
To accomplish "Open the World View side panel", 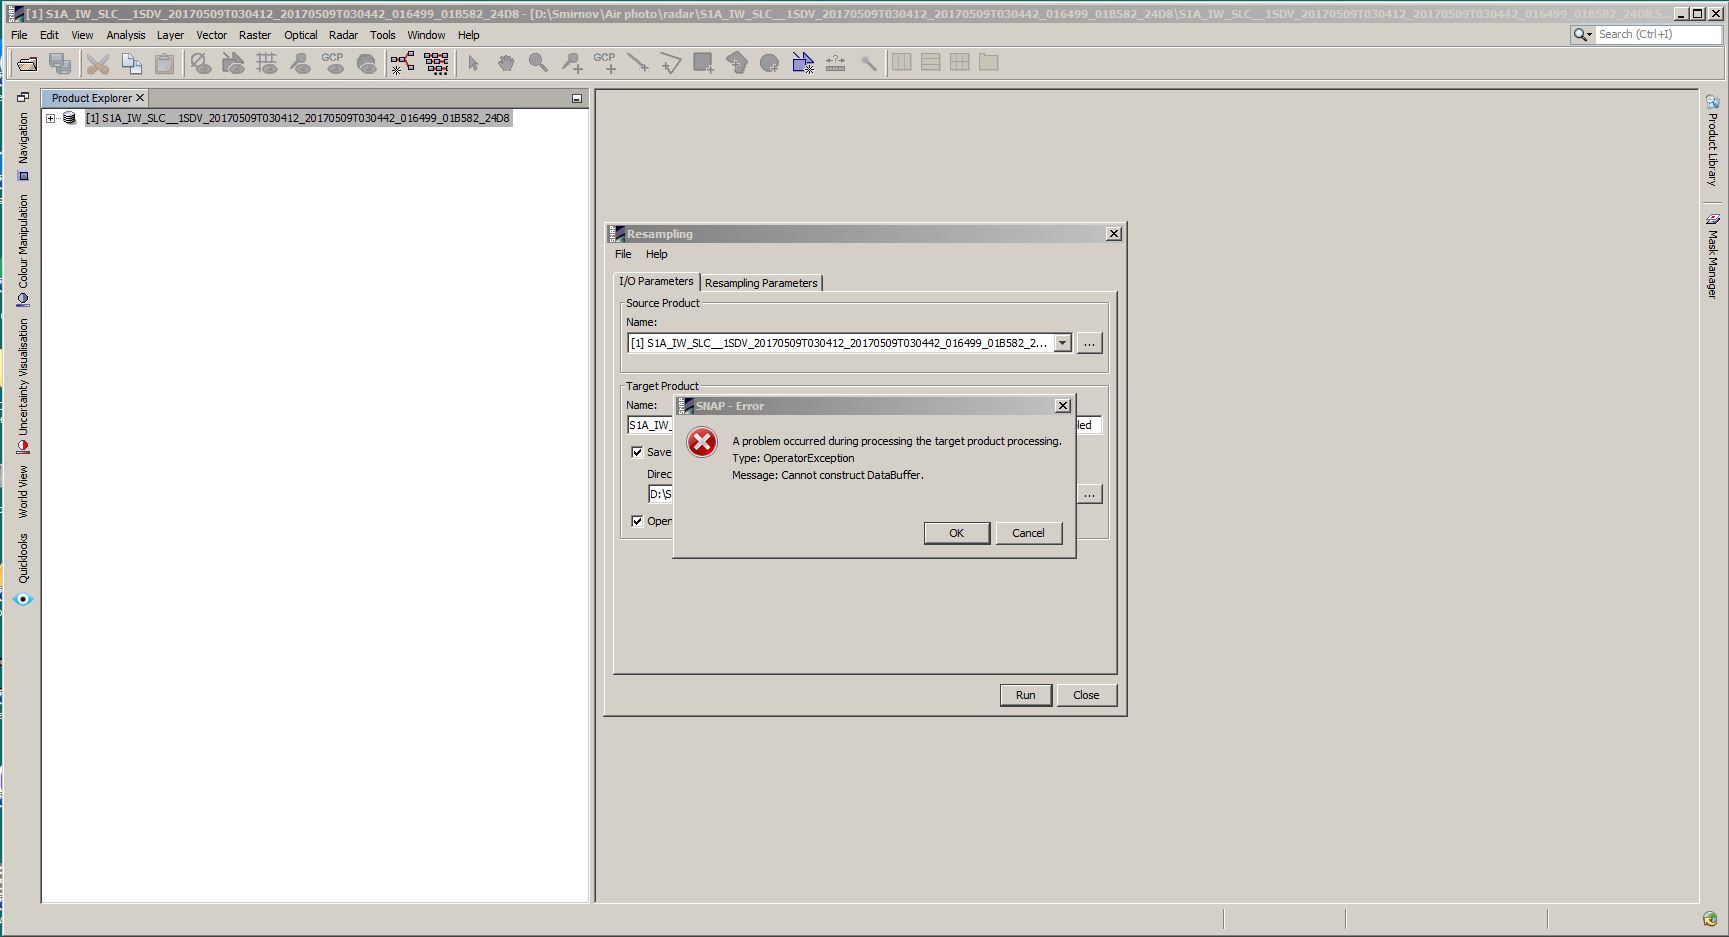I will point(23,491).
